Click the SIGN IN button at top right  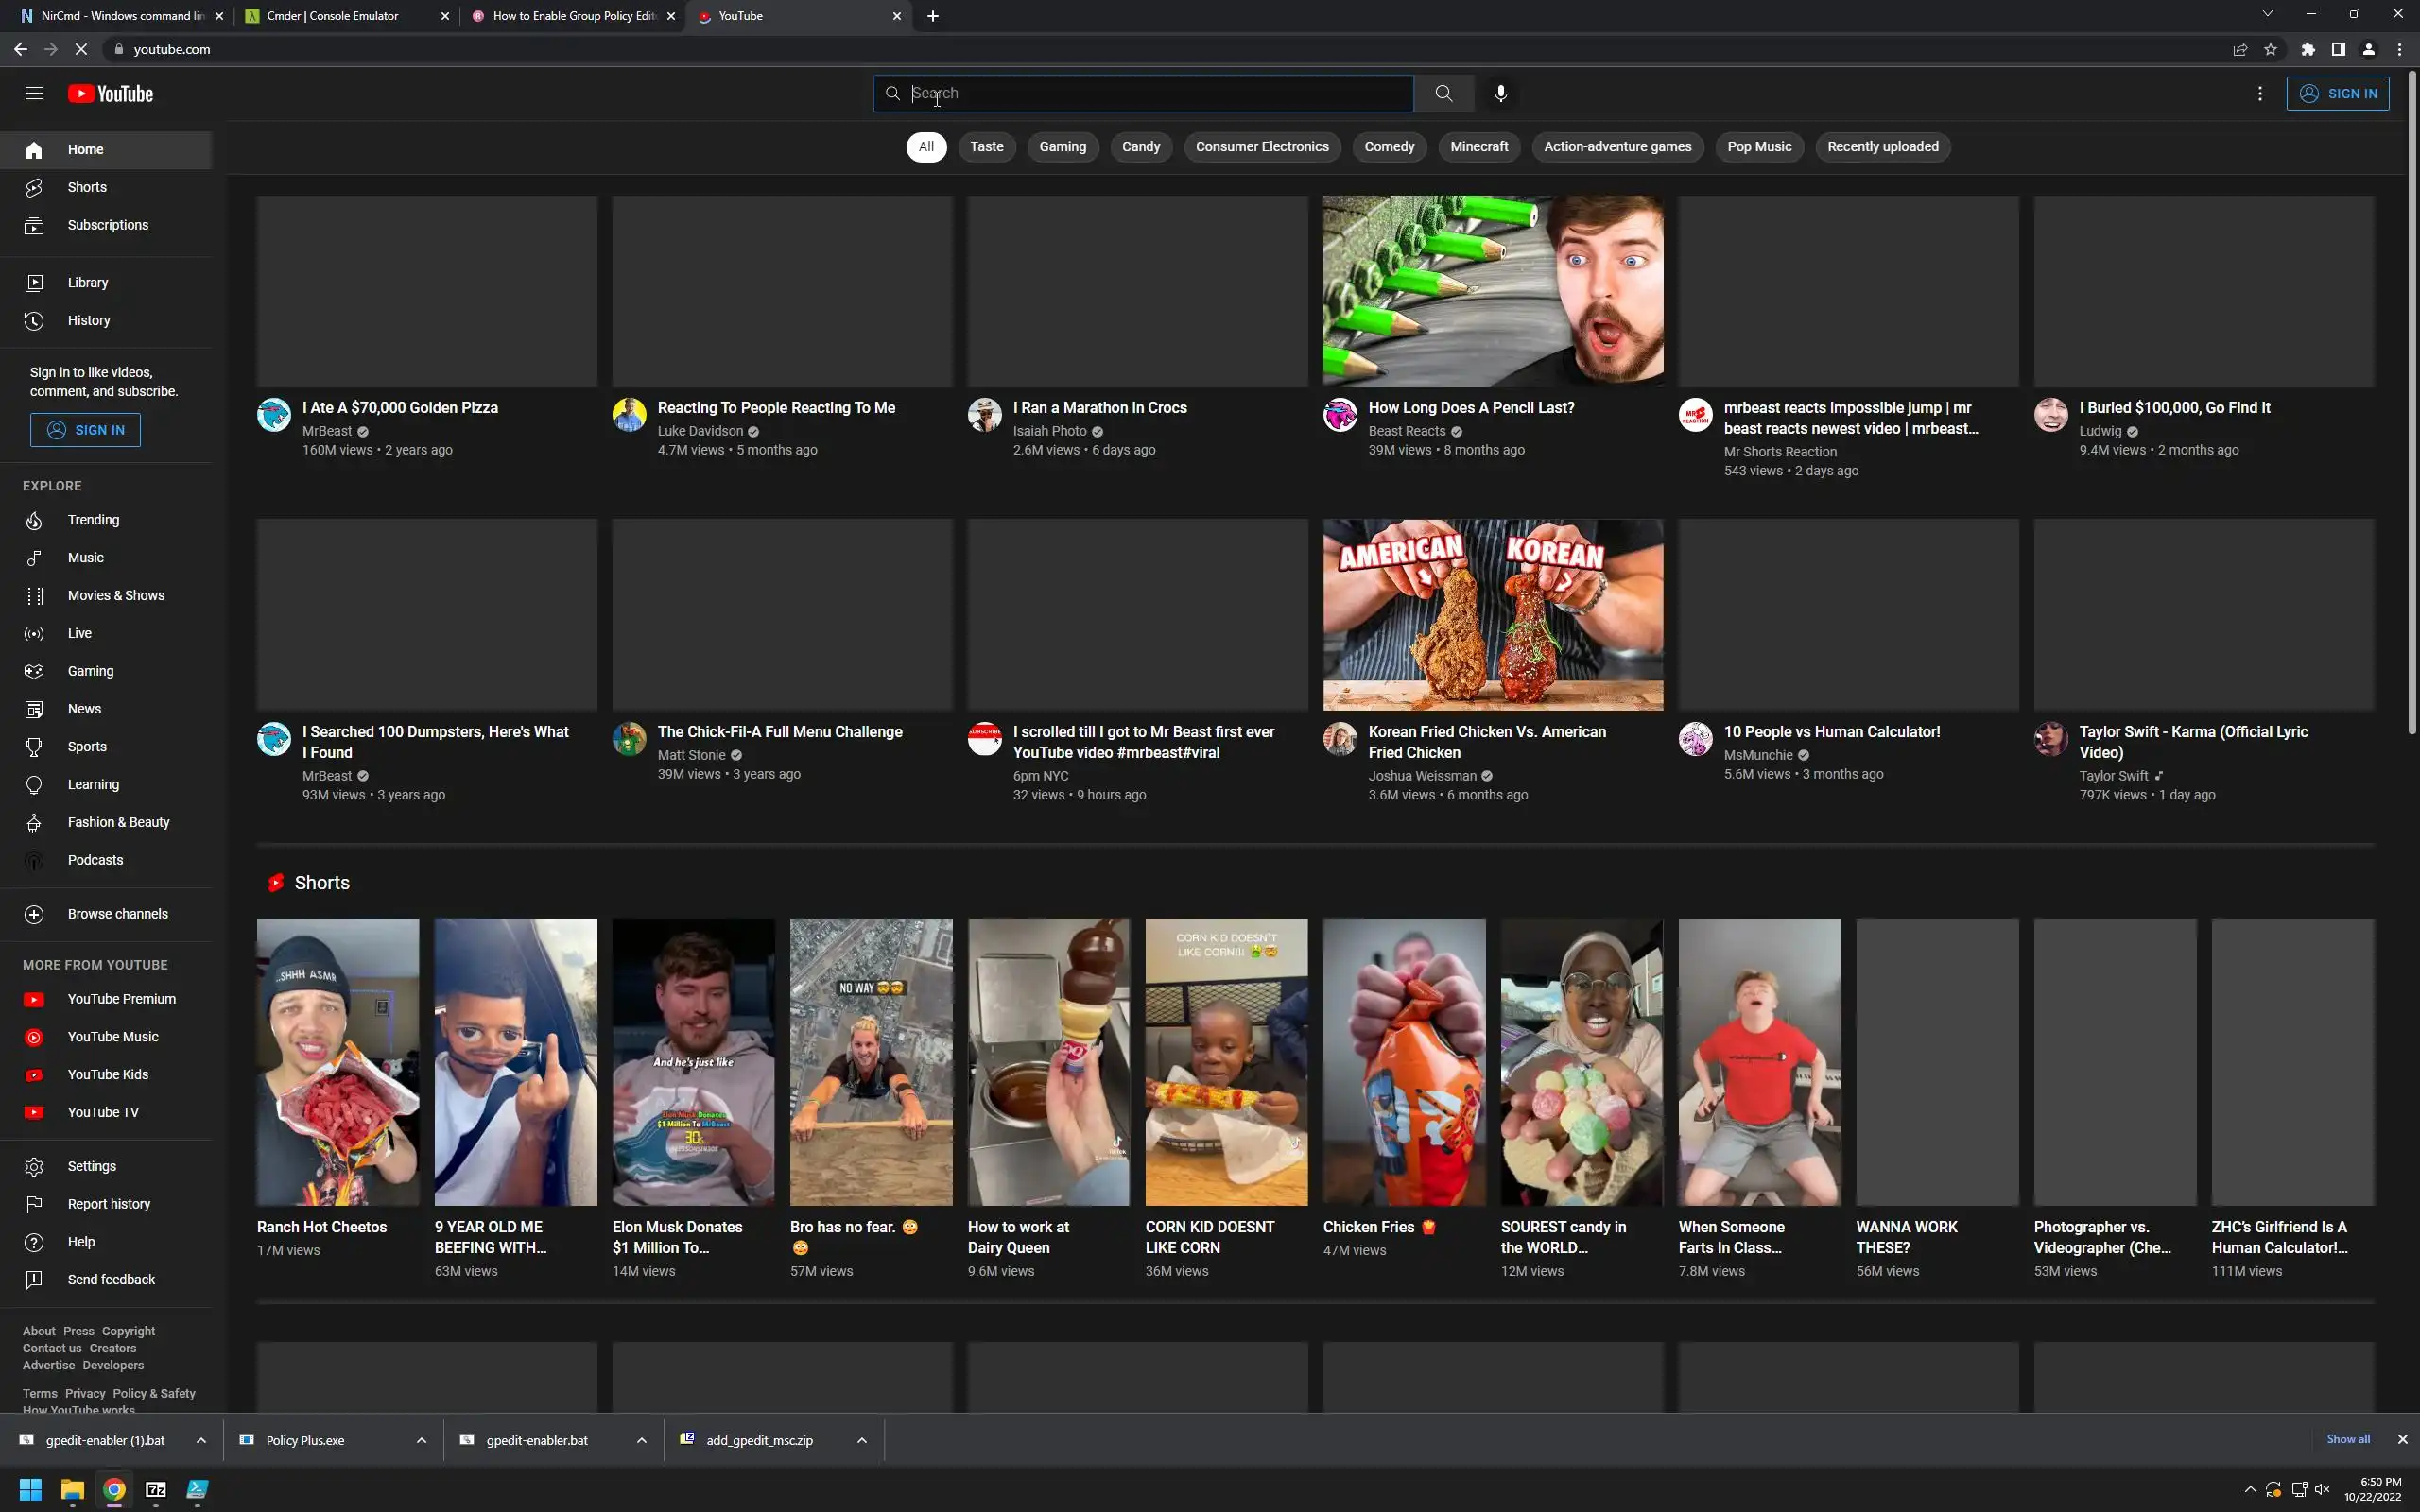point(2337,93)
